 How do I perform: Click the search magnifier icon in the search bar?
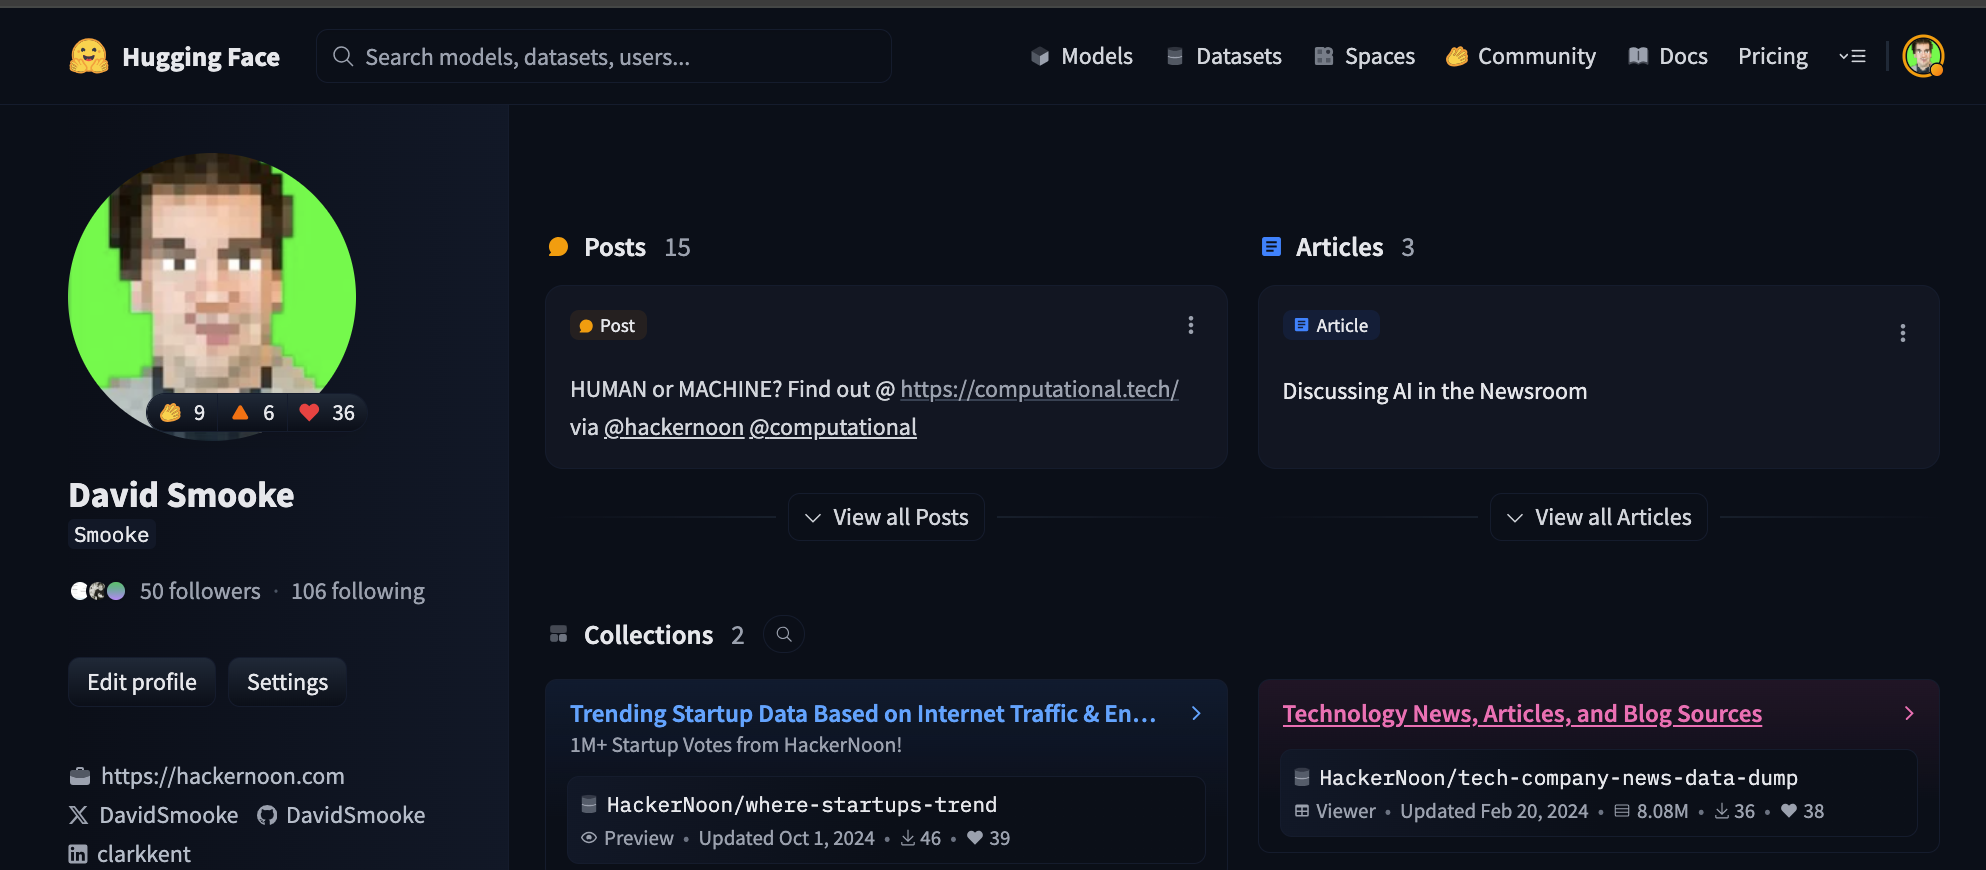tap(343, 56)
